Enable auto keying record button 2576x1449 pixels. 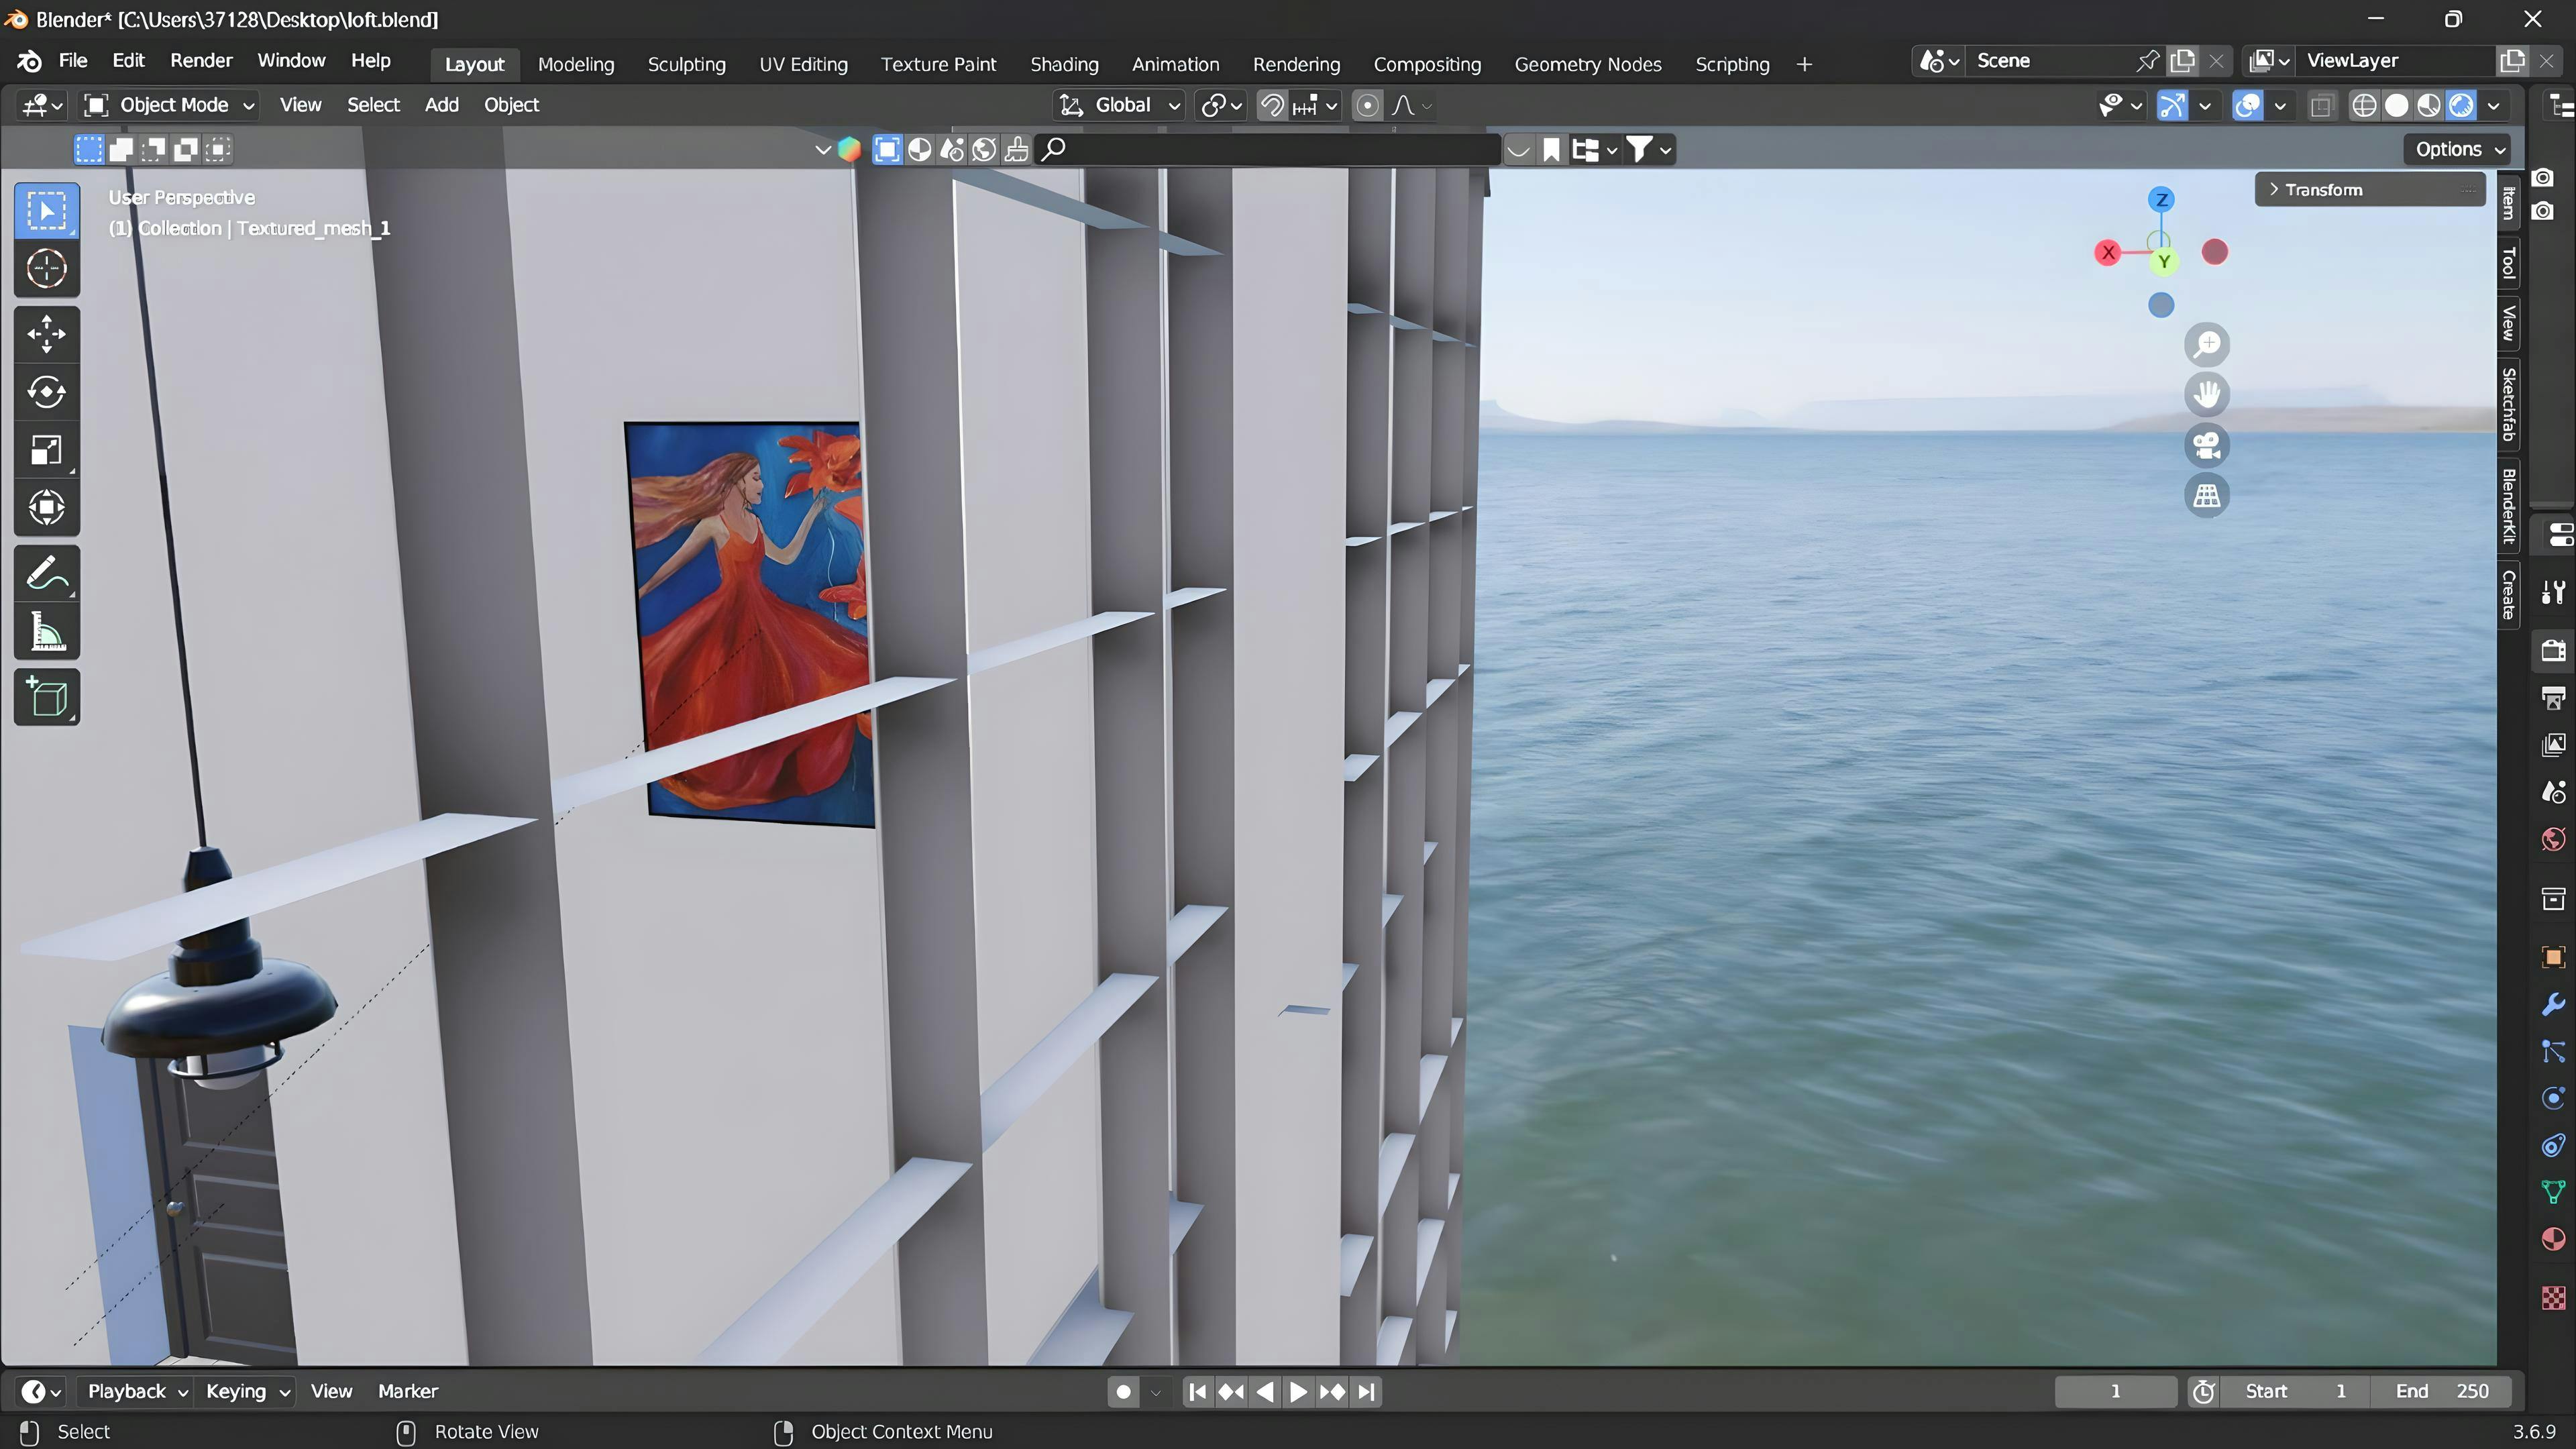point(1123,1391)
